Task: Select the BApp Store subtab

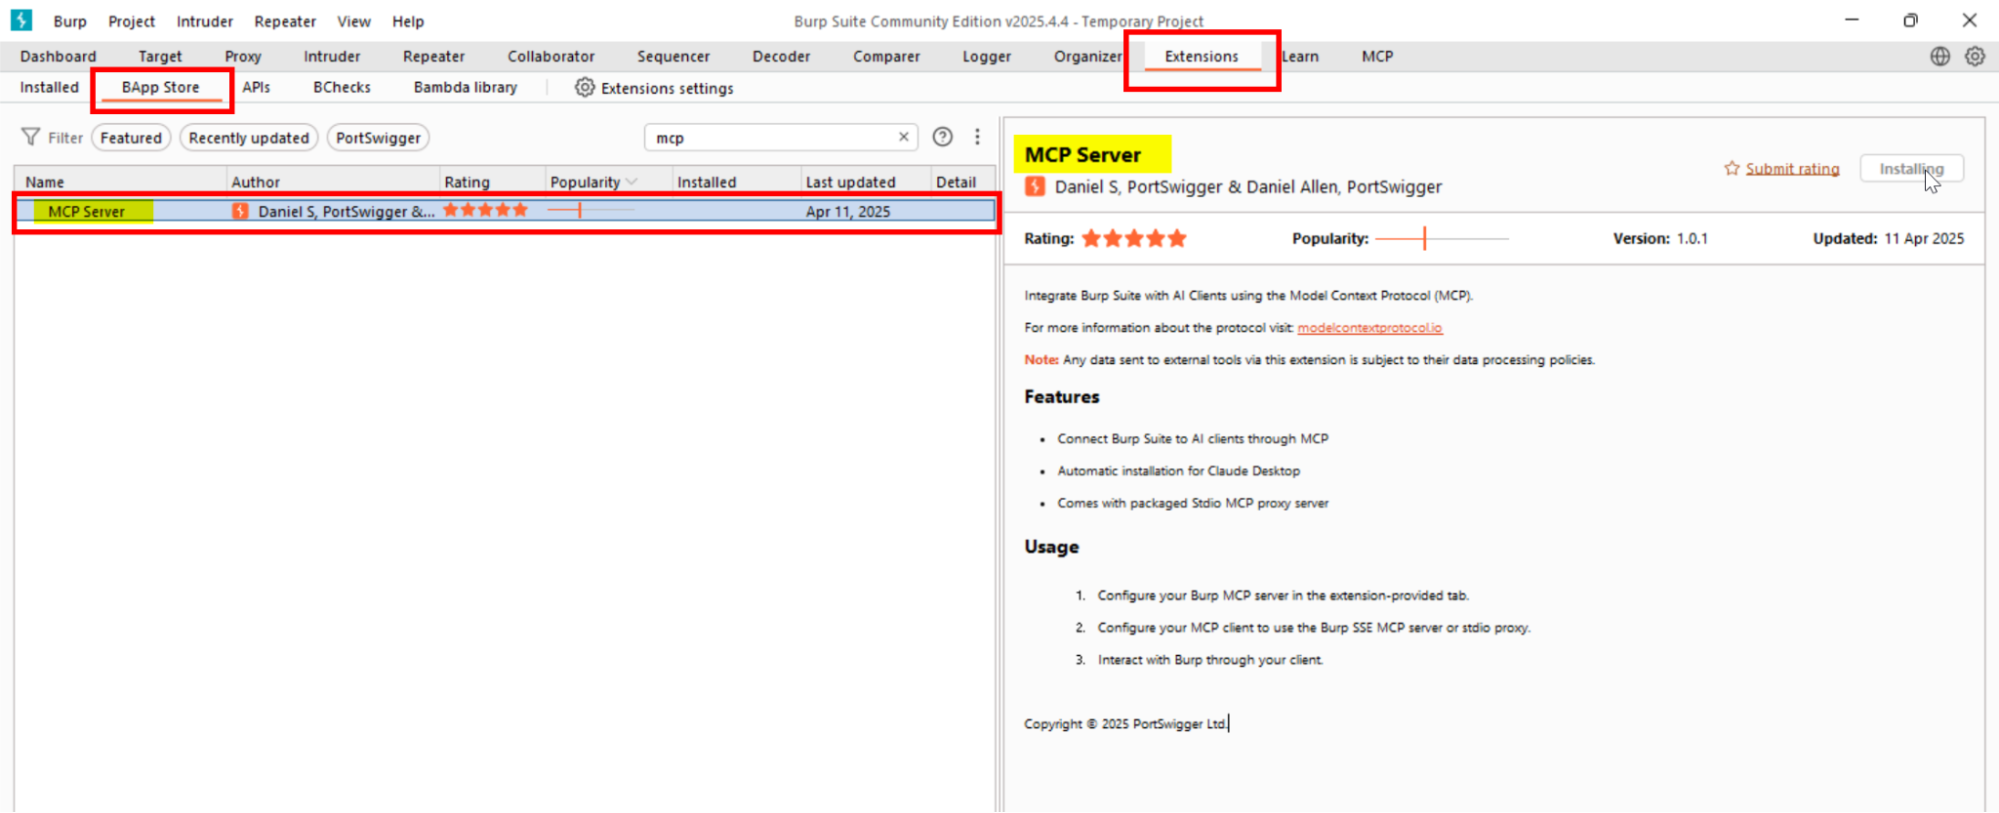Action: tap(161, 87)
